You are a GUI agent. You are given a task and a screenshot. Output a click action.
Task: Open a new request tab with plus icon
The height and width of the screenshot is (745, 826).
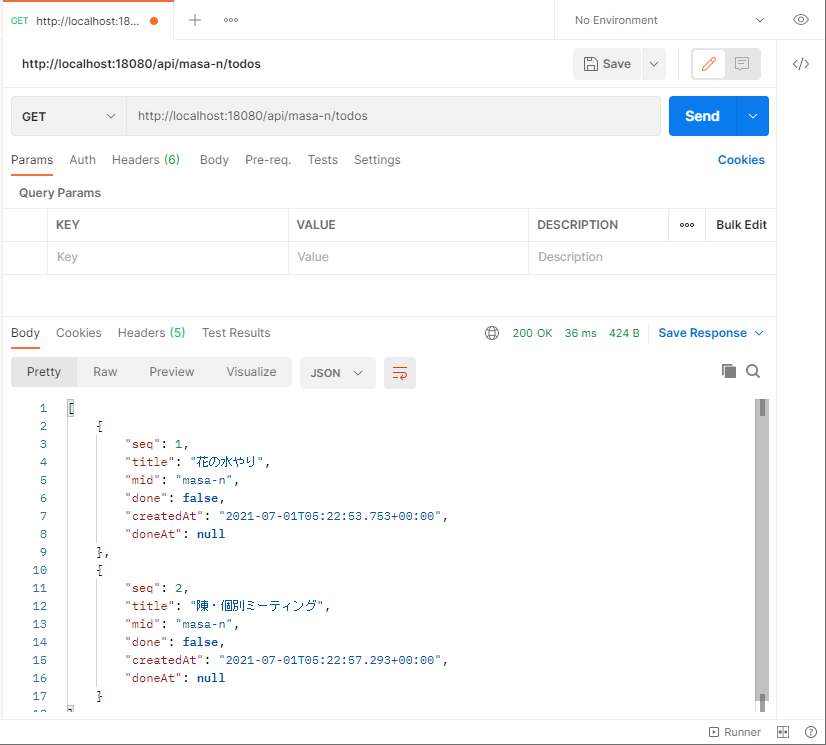coord(195,20)
